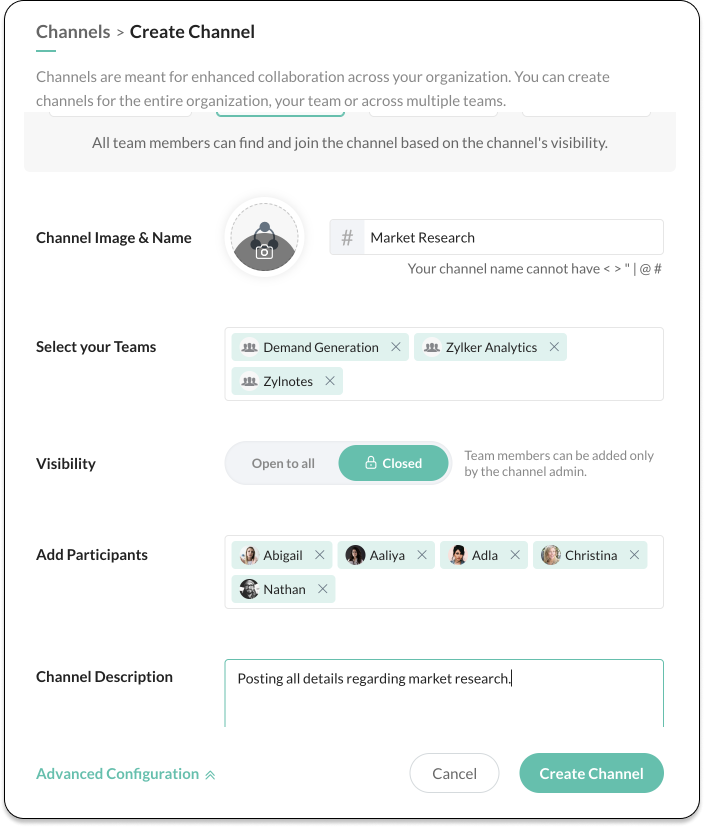Remove Christina from participants

click(x=634, y=555)
